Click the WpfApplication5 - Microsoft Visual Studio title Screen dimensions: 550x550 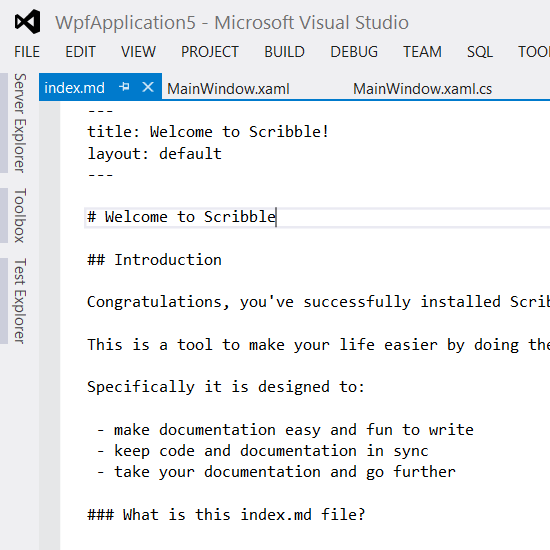coord(232,22)
